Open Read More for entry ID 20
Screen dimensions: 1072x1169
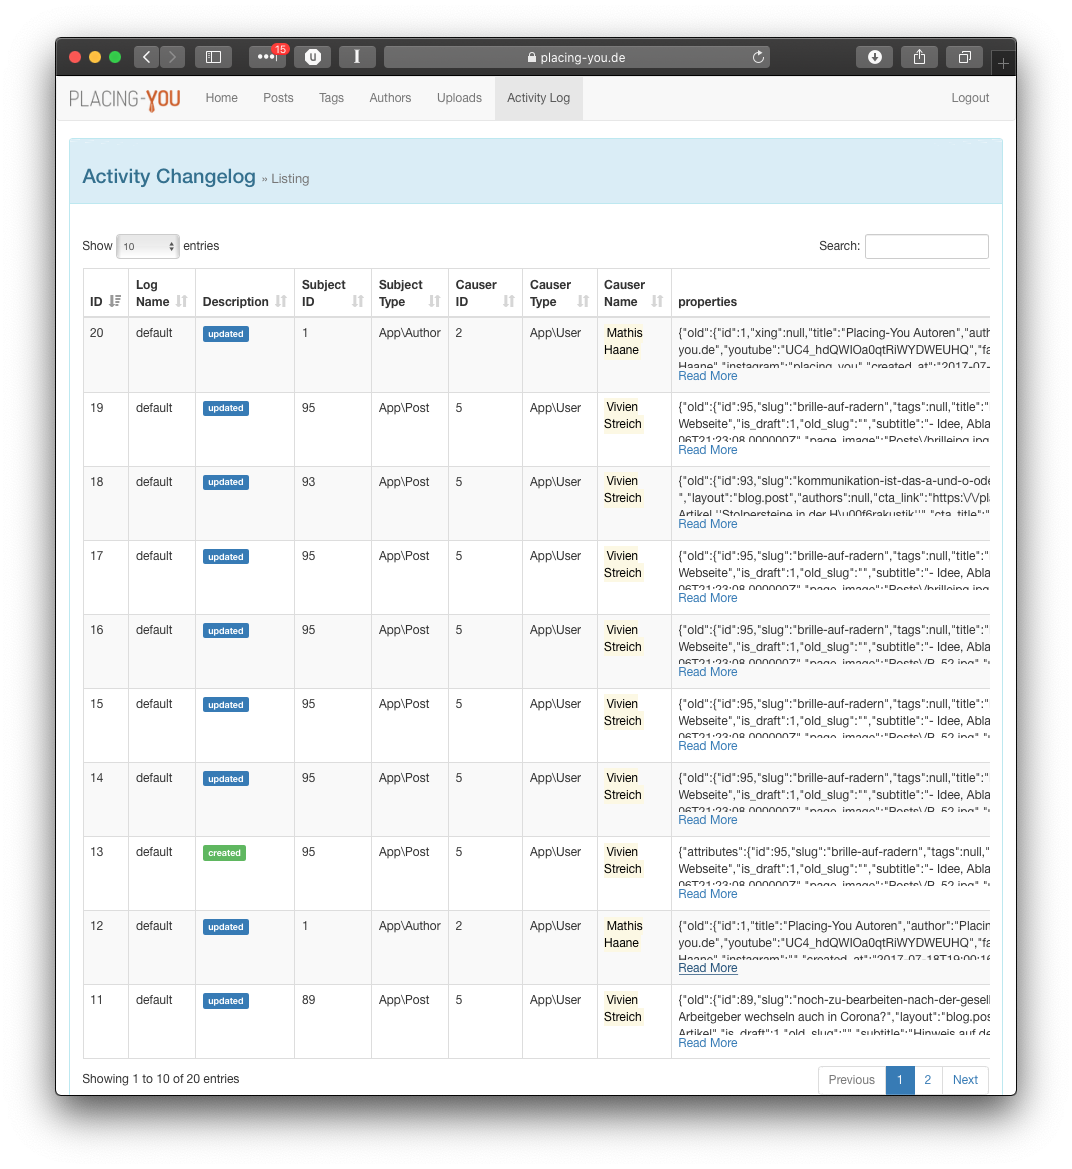click(707, 375)
